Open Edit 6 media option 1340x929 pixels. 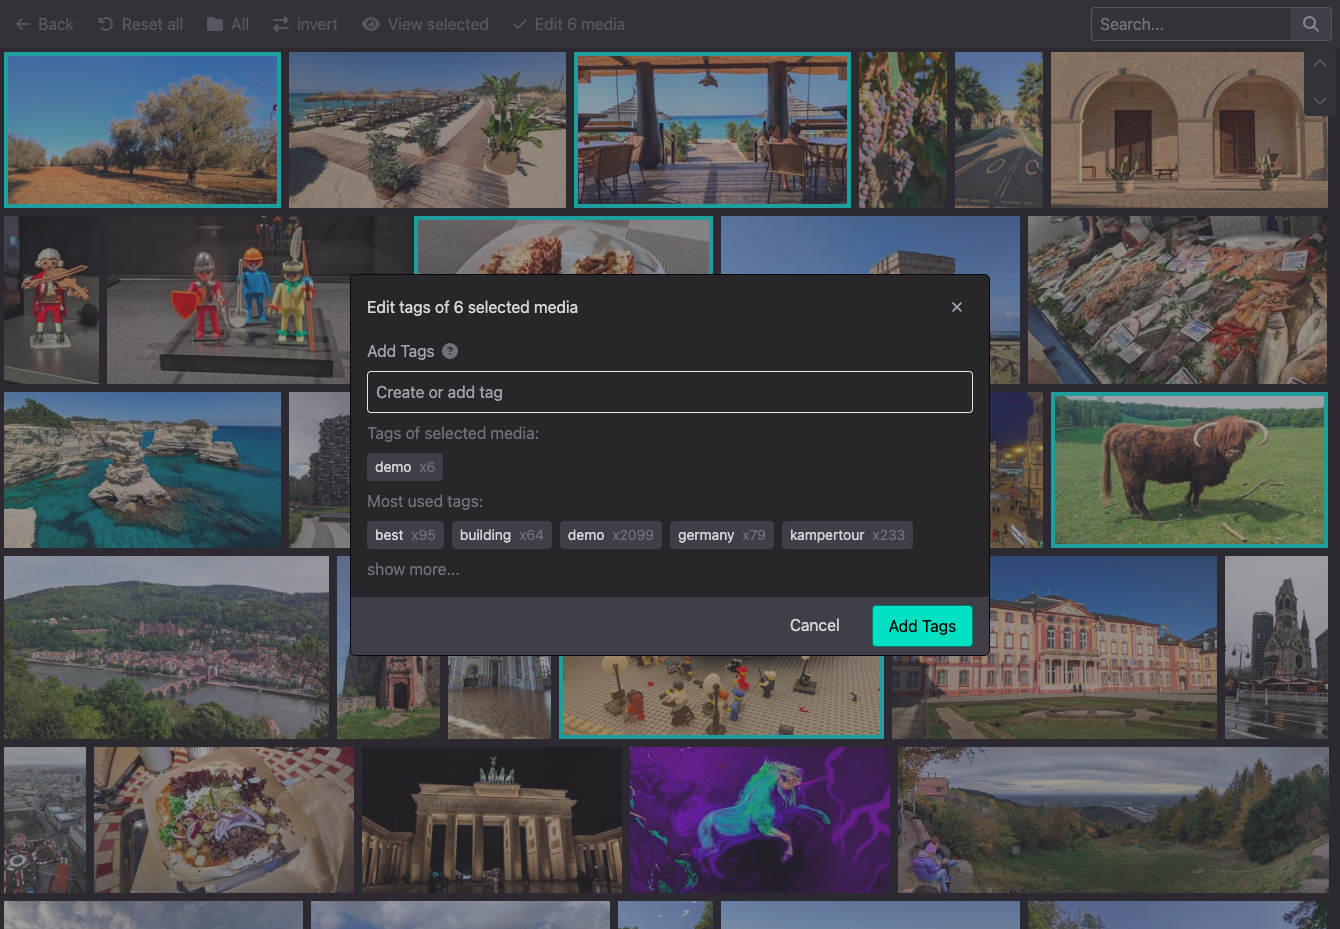click(569, 24)
